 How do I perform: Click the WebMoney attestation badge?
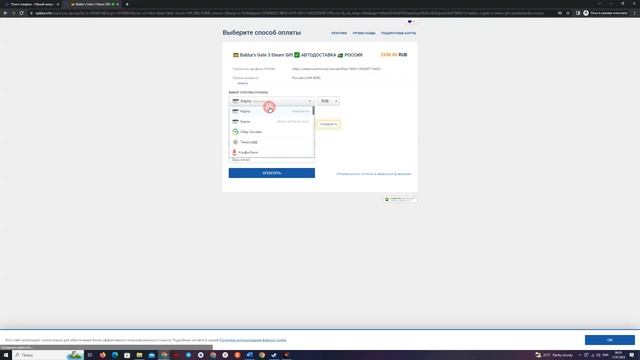point(399,199)
